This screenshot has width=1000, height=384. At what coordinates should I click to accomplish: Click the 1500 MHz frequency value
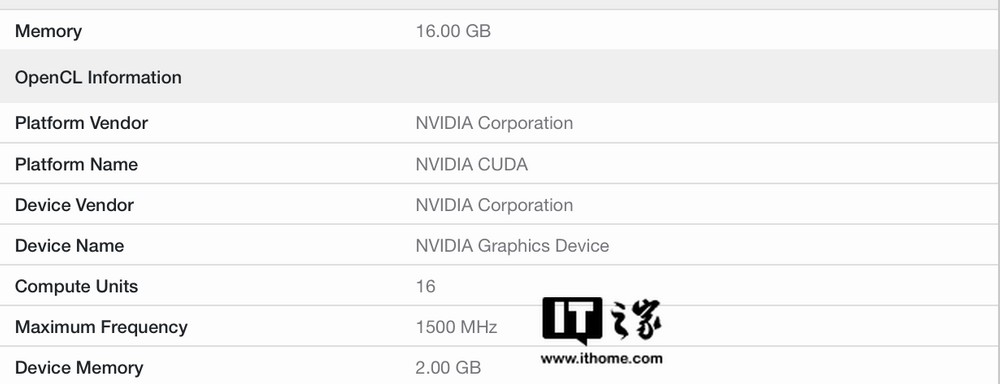click(457, 327)
